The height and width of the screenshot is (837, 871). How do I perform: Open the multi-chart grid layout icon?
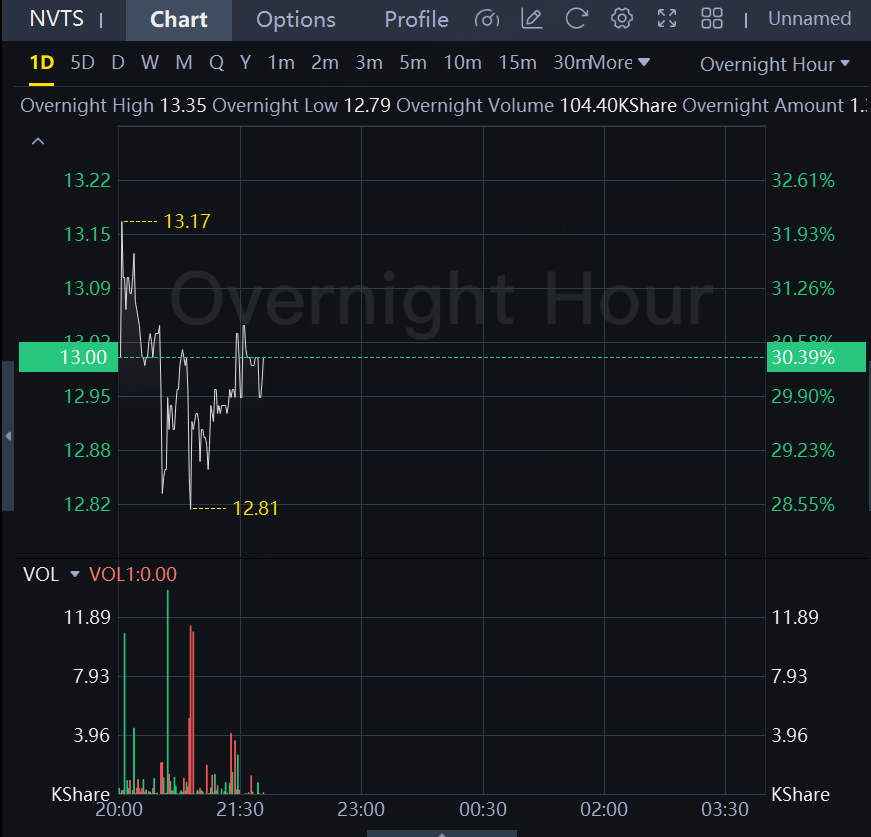(712, 19)
